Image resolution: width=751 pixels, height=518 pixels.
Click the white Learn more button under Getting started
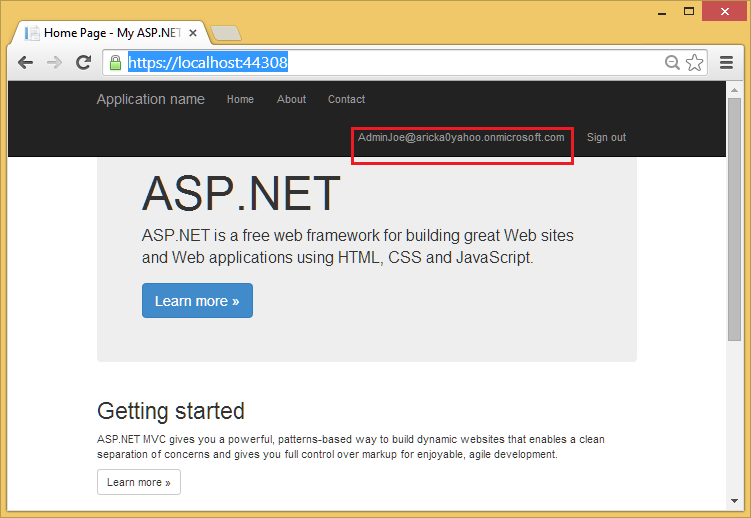click(x=139, y=482)
